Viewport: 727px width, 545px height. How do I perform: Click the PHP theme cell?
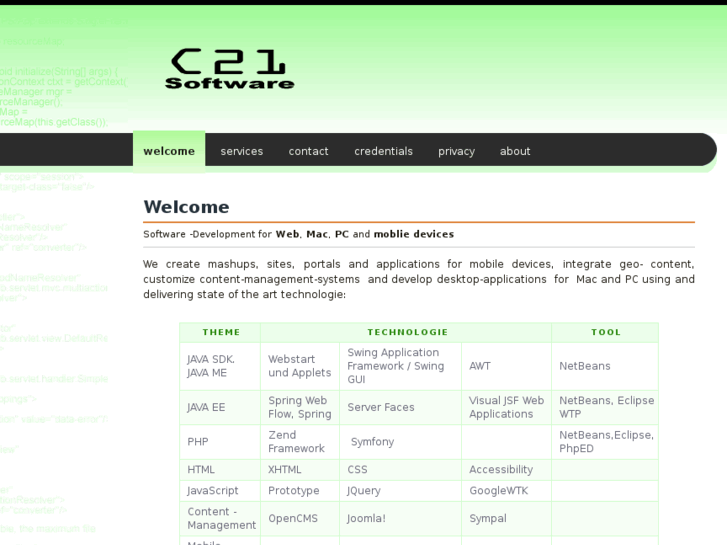click(220, 442)
